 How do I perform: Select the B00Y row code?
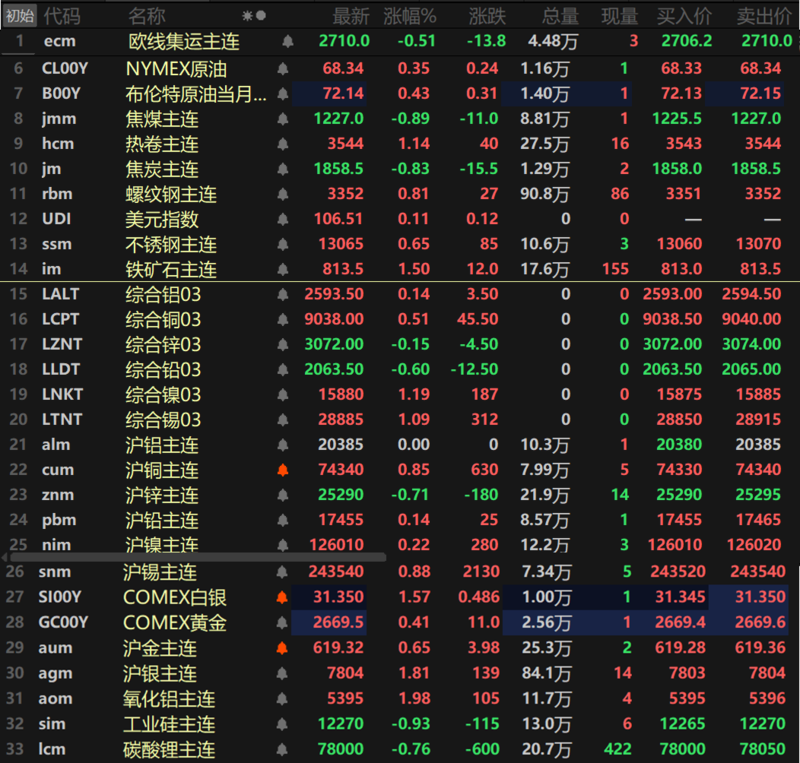point(61,93)
